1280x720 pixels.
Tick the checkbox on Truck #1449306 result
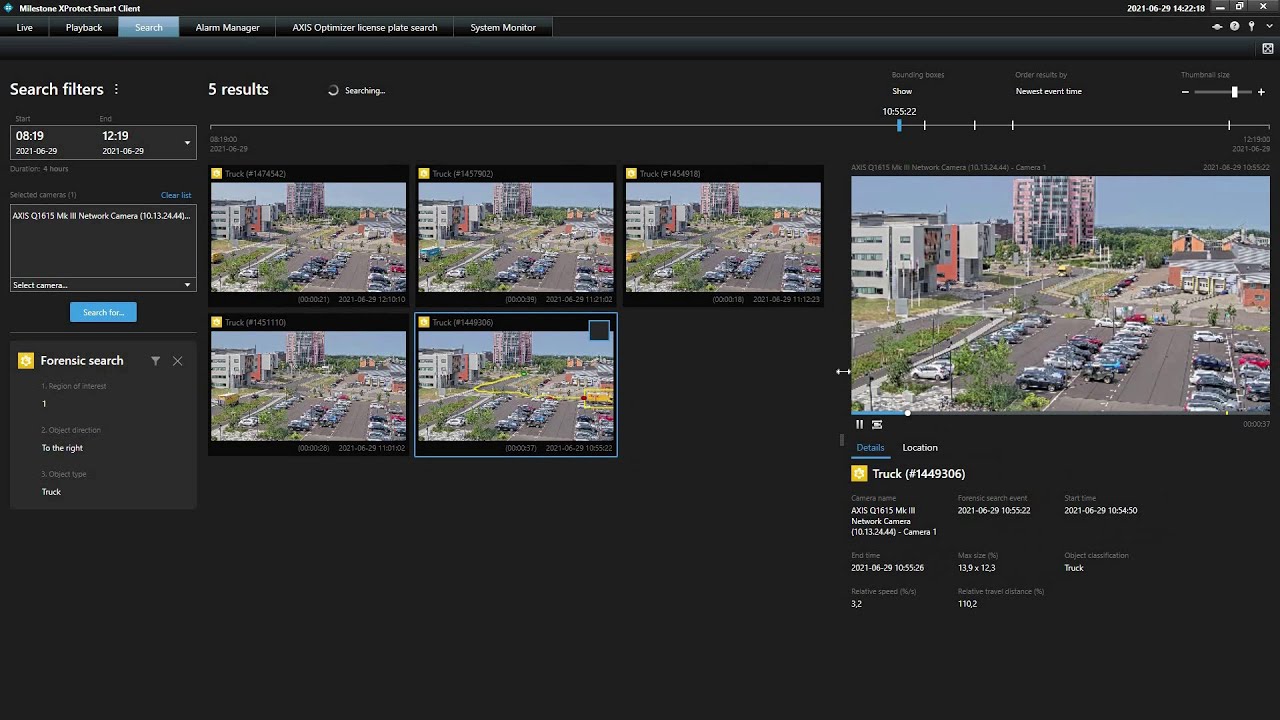click(x=599, y=331)
